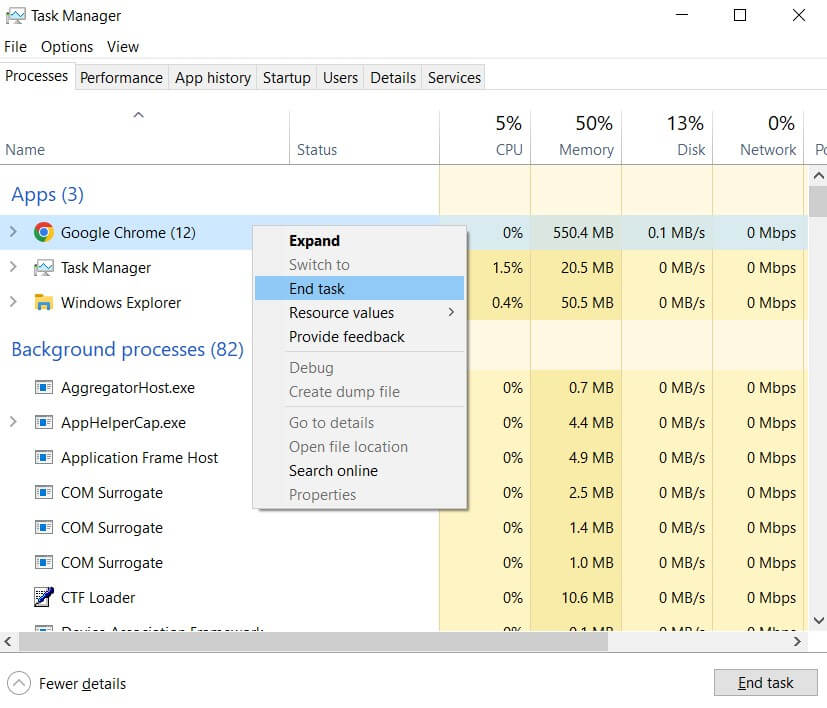
Task: Click the Task Manager row icon
Action: tap(44, 267)
